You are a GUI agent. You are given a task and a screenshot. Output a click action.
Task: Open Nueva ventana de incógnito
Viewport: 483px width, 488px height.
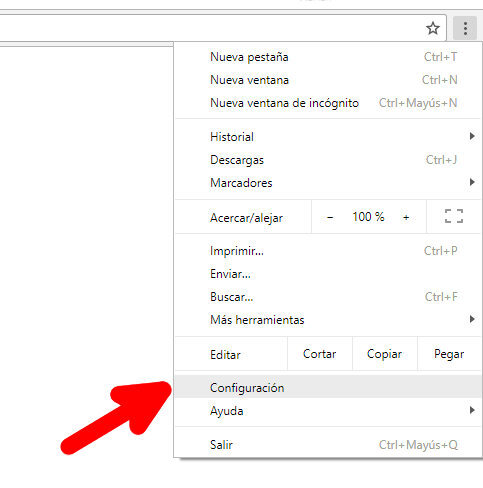[328, 103]
